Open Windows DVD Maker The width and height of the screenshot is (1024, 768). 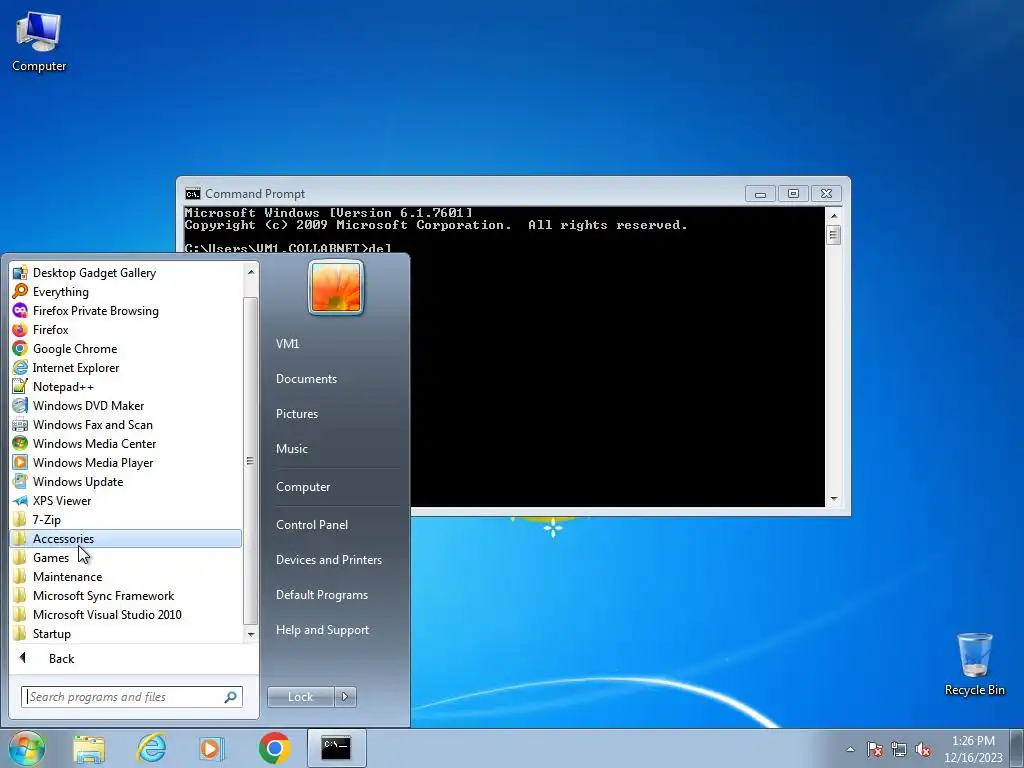coord(126,406)
